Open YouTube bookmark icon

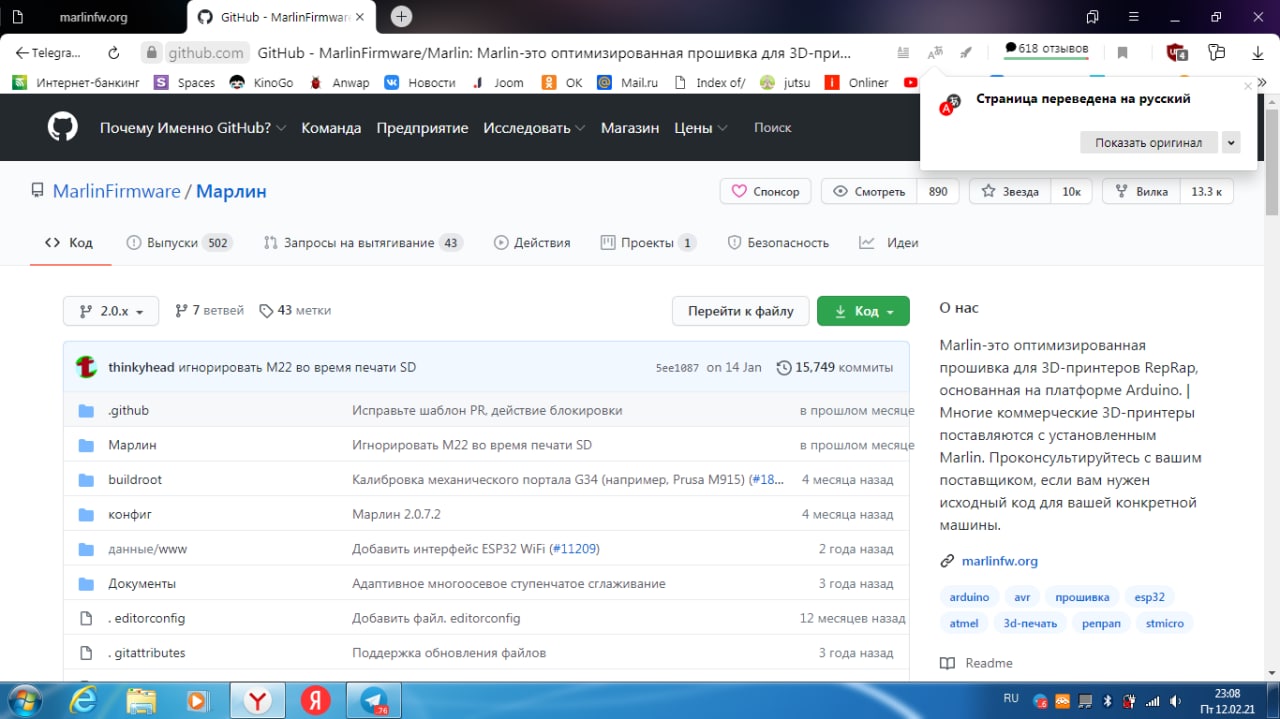coord(911,82)
